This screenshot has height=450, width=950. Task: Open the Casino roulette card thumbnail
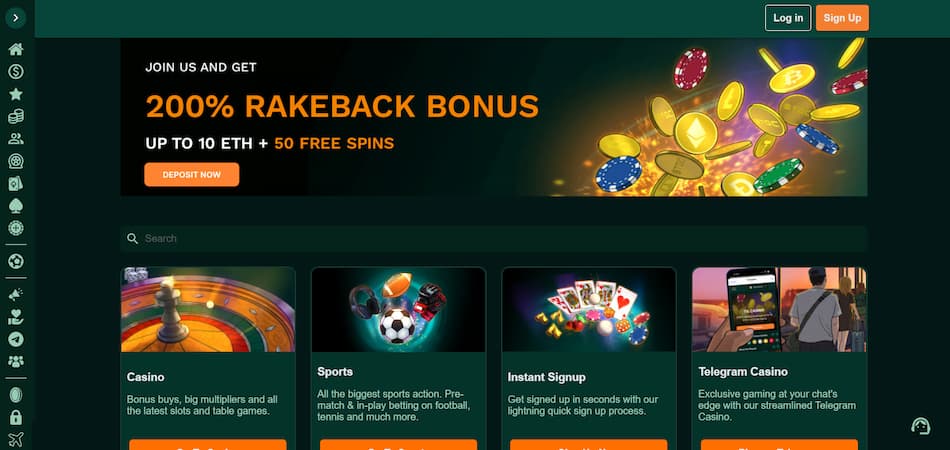(208, 309)
